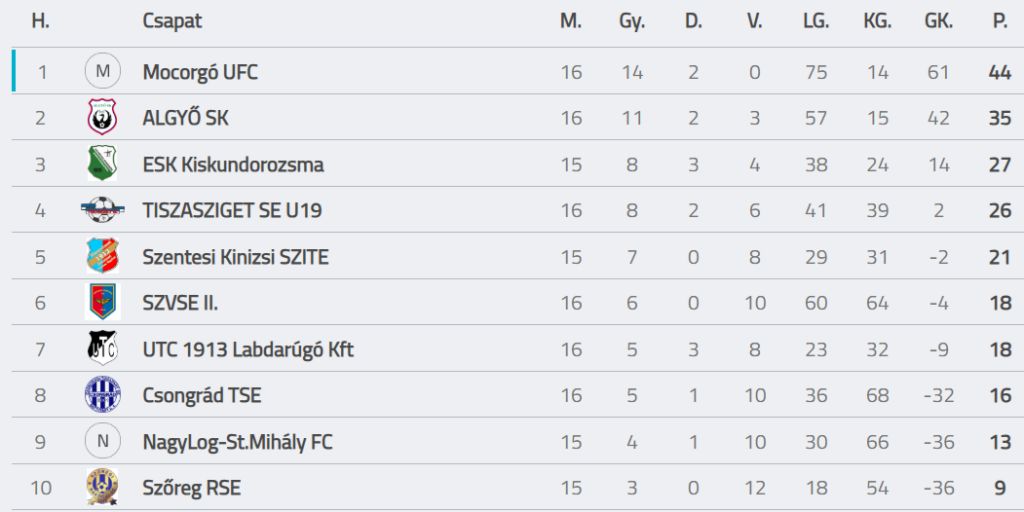The width and height of the screenshot is (1024, 512).
Task: Click the UTC 1913 Labdarúgó Kft logo
Action: (x=103, y=349)
